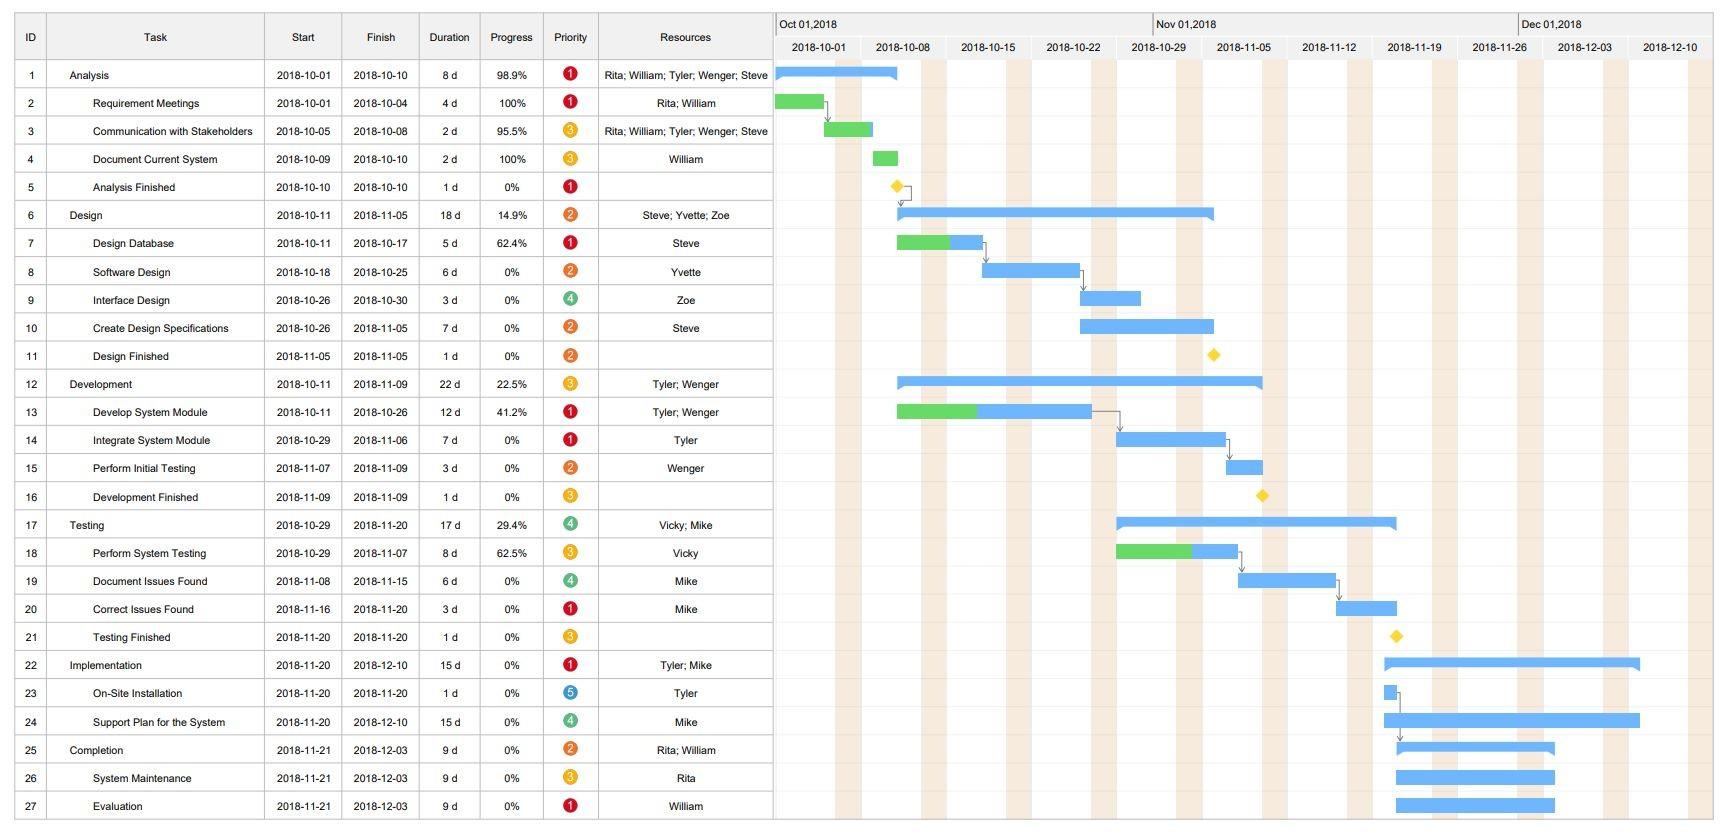The image size is (1732, 835).
Task: Click priority icon for Correct Issues Found
Action: [570, 608]
